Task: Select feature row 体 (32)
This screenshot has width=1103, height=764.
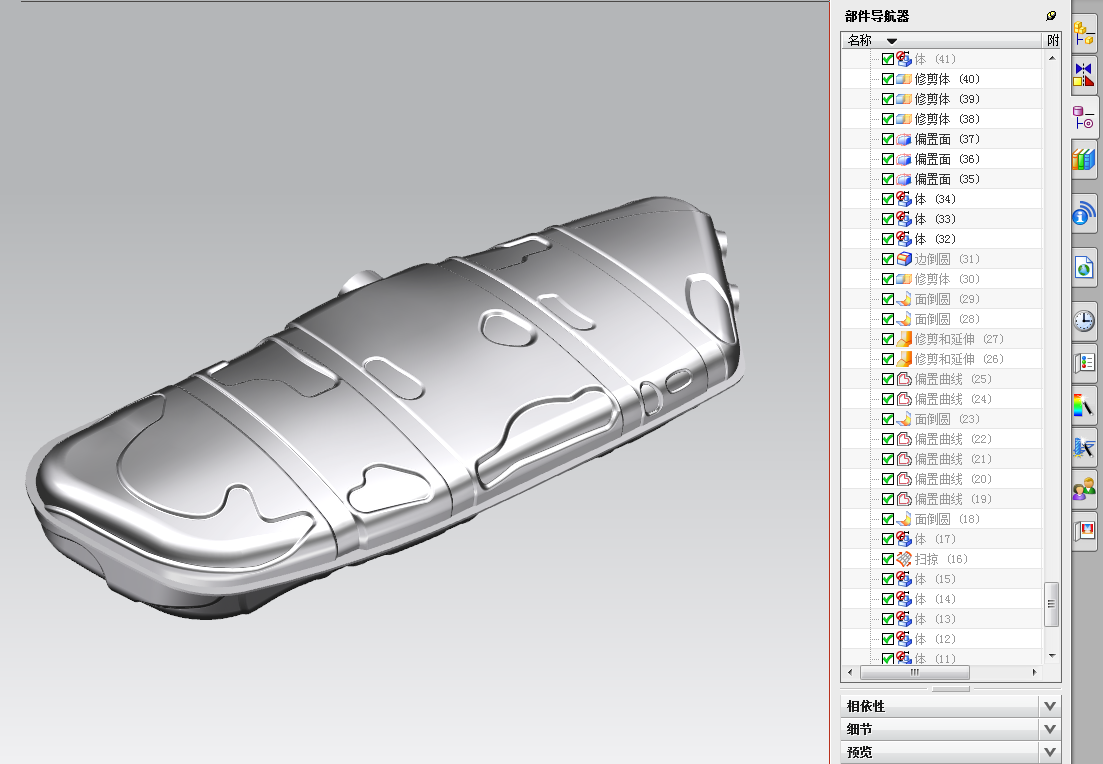Action: (x=941, y=239)
